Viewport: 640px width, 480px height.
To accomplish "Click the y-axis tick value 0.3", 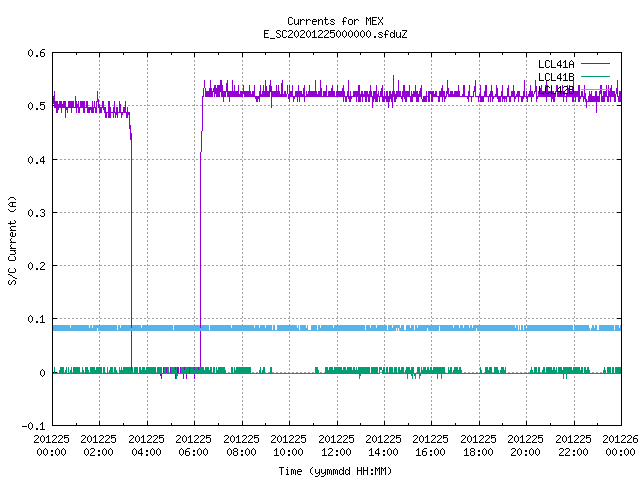I will (37, 213).
